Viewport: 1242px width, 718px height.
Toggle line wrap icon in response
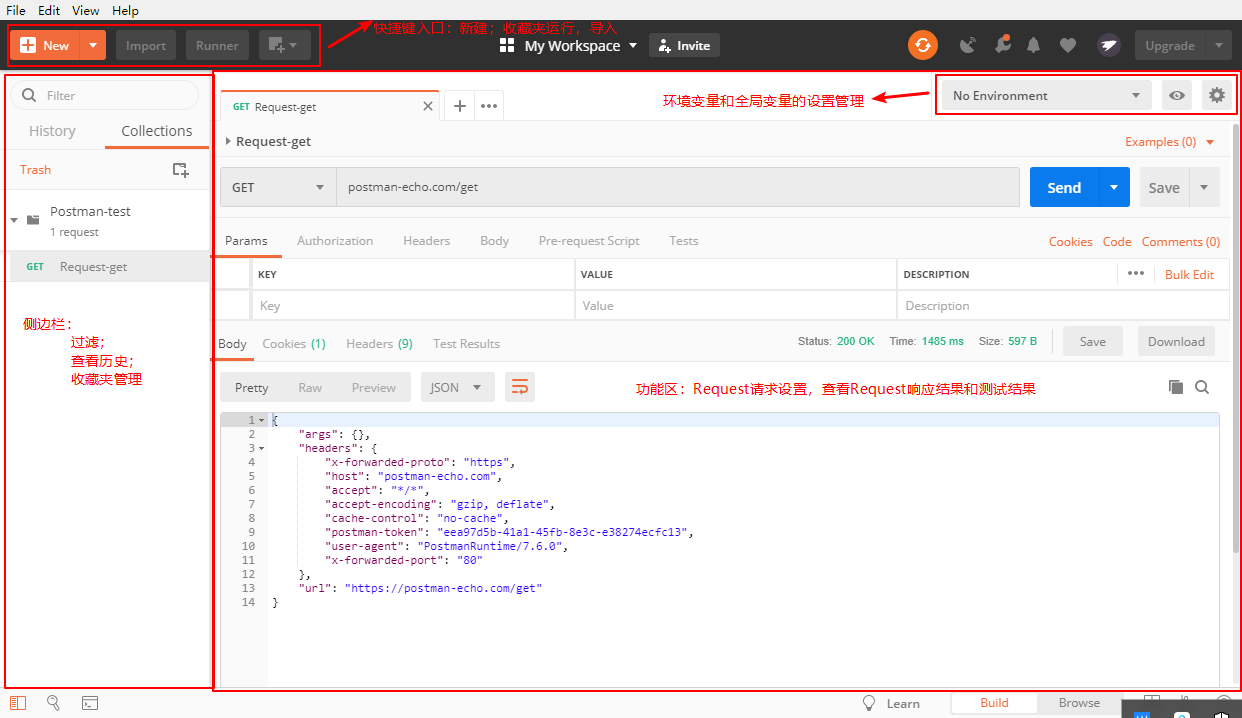[x=520, y=388]
